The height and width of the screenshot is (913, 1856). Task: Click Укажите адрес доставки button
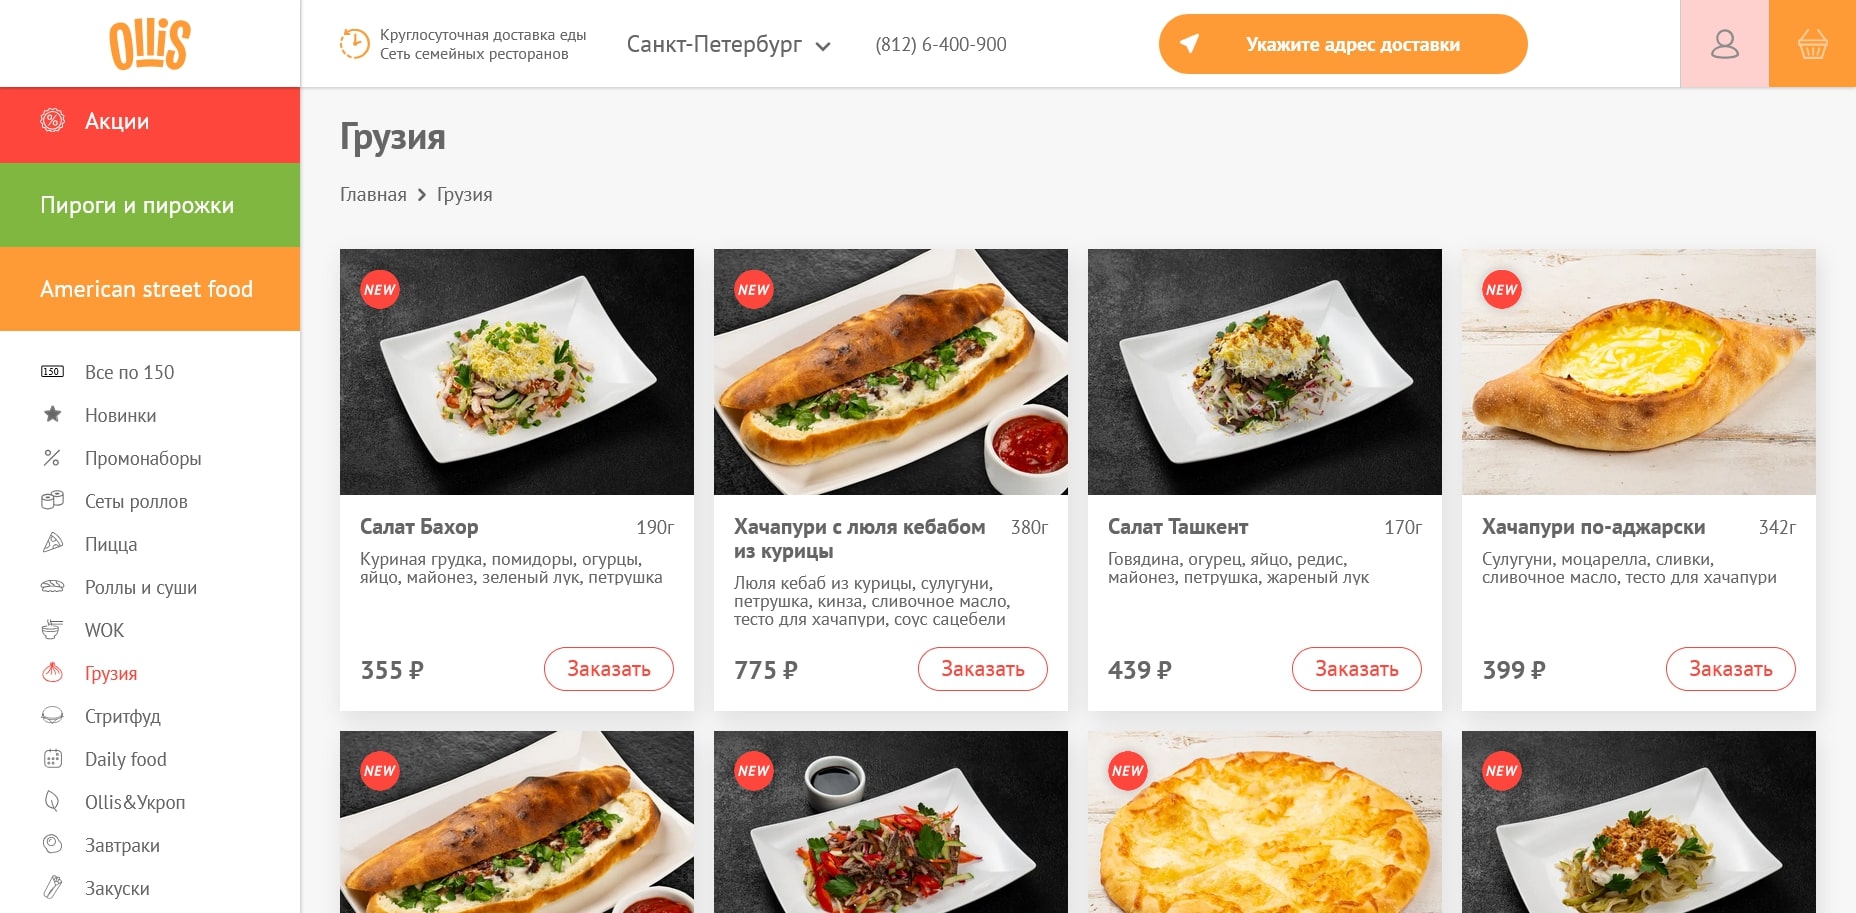coord(1343,44)
